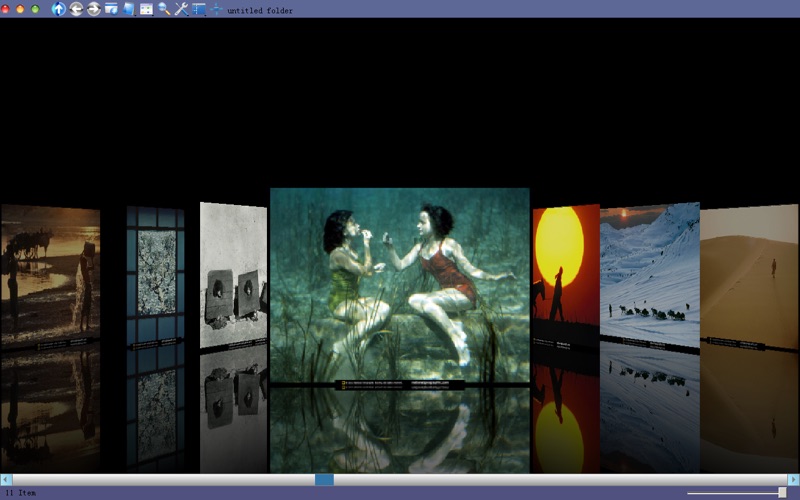Navigate forward with the right arrow
Image resolution: width=800 pixels, height=500 pixels.
tap(93, 9)
